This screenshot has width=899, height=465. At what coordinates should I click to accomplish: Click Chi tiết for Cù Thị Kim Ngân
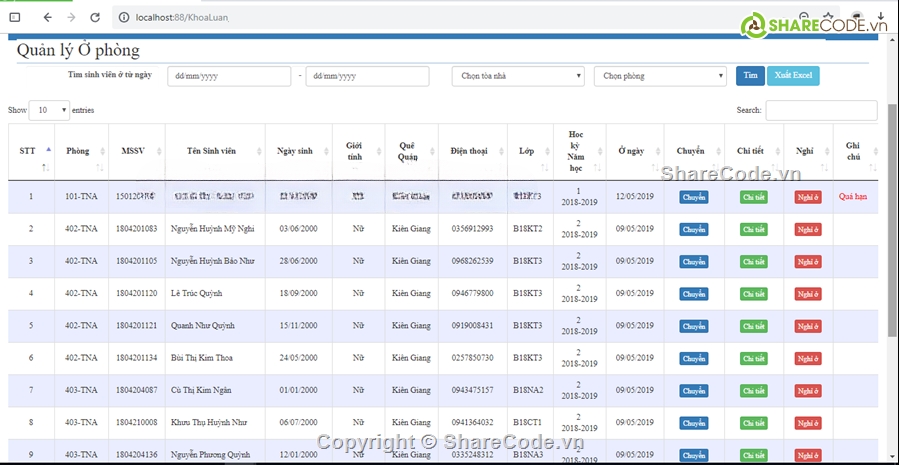(x=754, y=391)
